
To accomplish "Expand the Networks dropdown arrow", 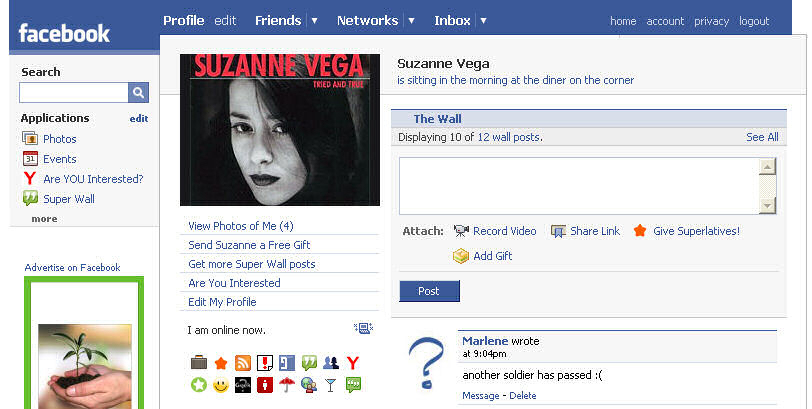I will (x=411, y=20).
